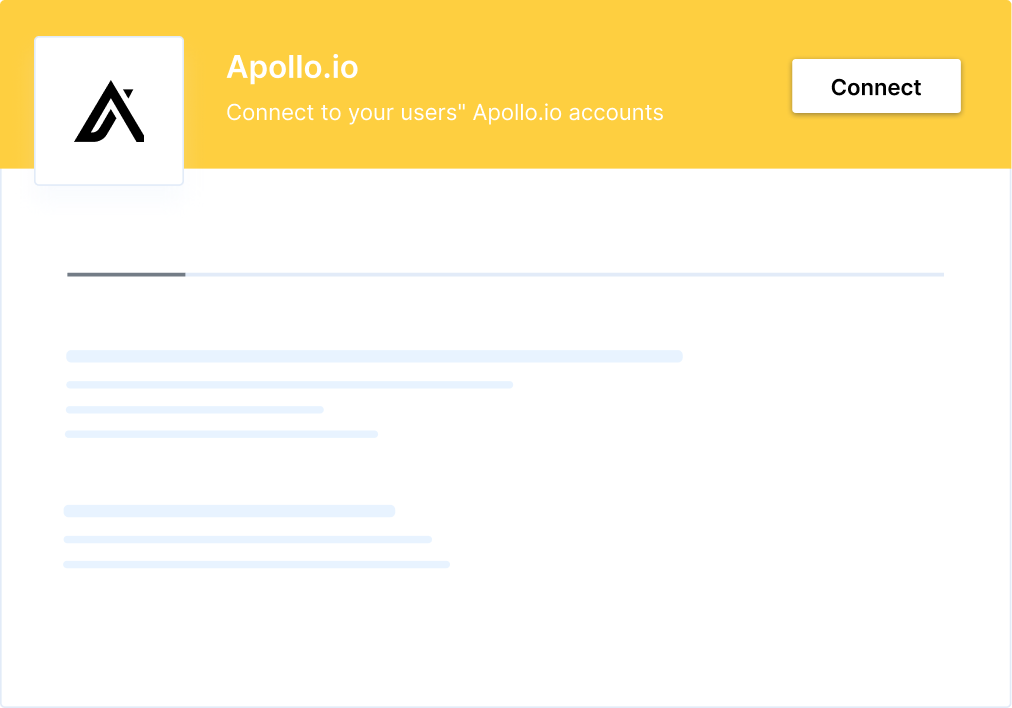Click the dark filled segment of the progress bar
1012x708 pixels.
pyautogui.click(x=125, y=274)
